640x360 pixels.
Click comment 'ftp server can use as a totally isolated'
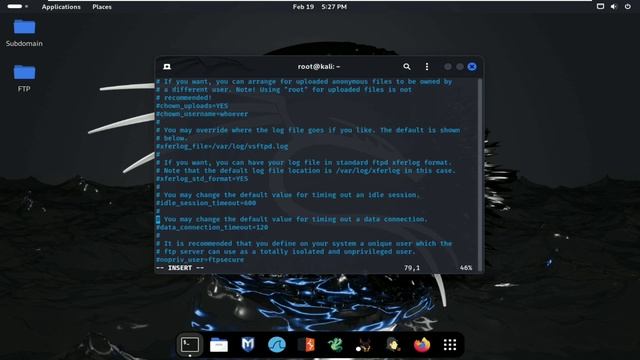pyautogui.click(x=286, y=251)
